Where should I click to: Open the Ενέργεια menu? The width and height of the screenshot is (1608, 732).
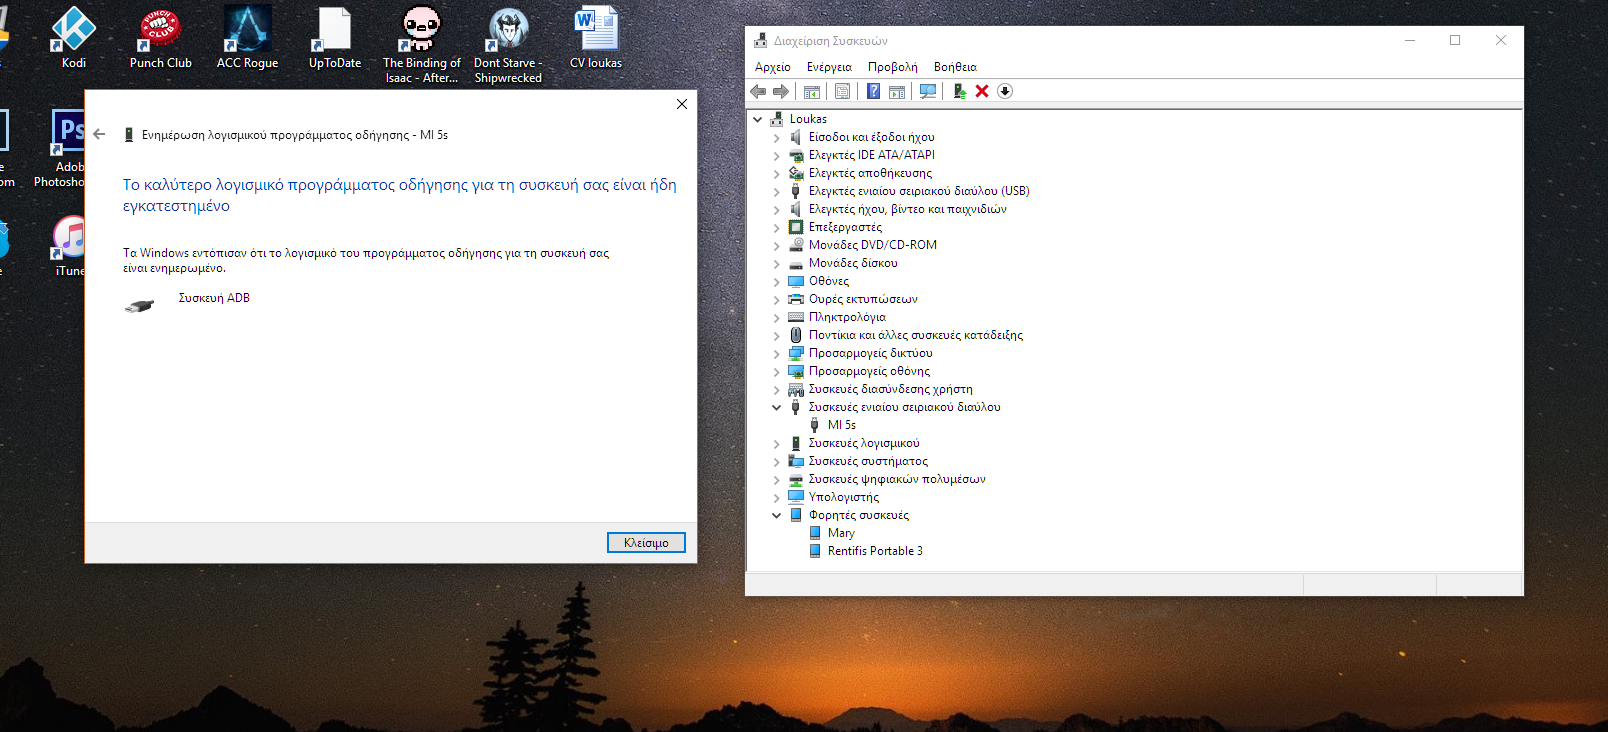pos(829,67)
